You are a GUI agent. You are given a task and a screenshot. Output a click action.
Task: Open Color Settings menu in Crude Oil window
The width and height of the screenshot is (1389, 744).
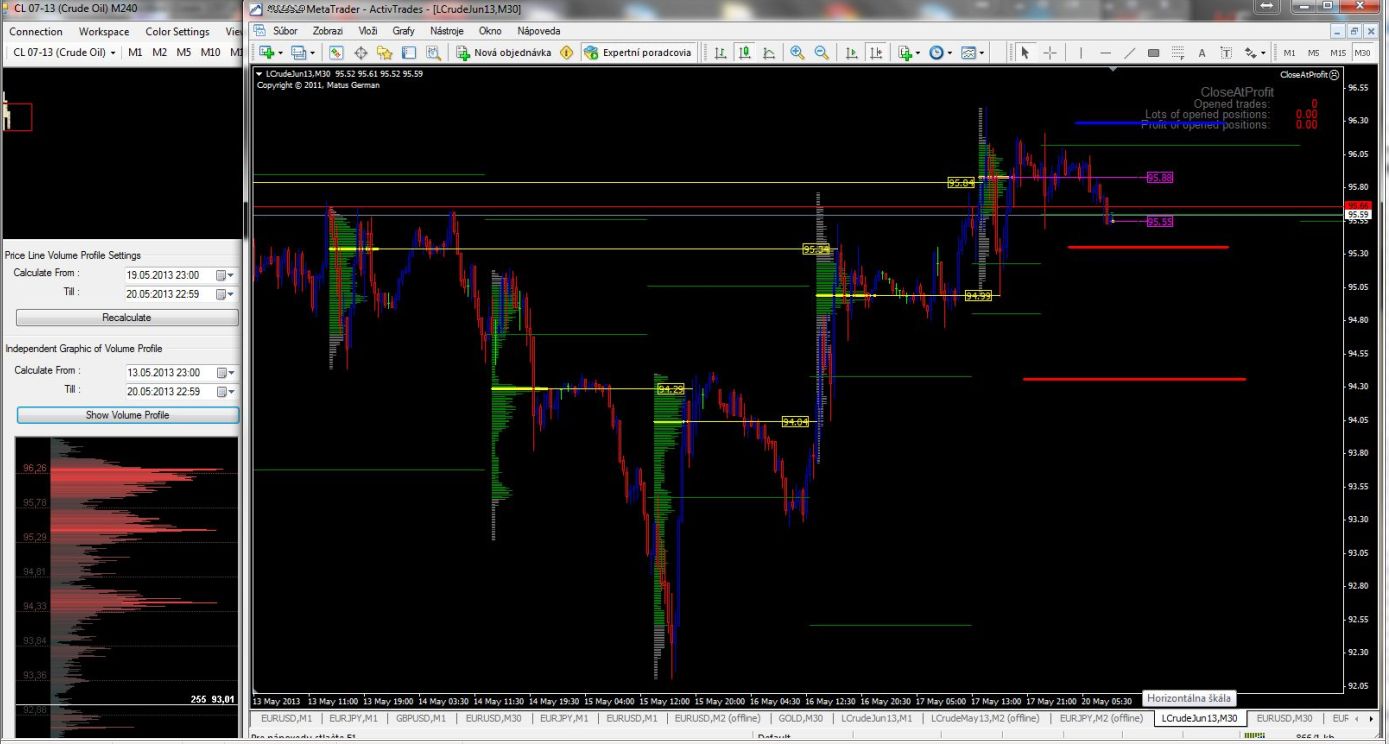(x=177, y=32)
